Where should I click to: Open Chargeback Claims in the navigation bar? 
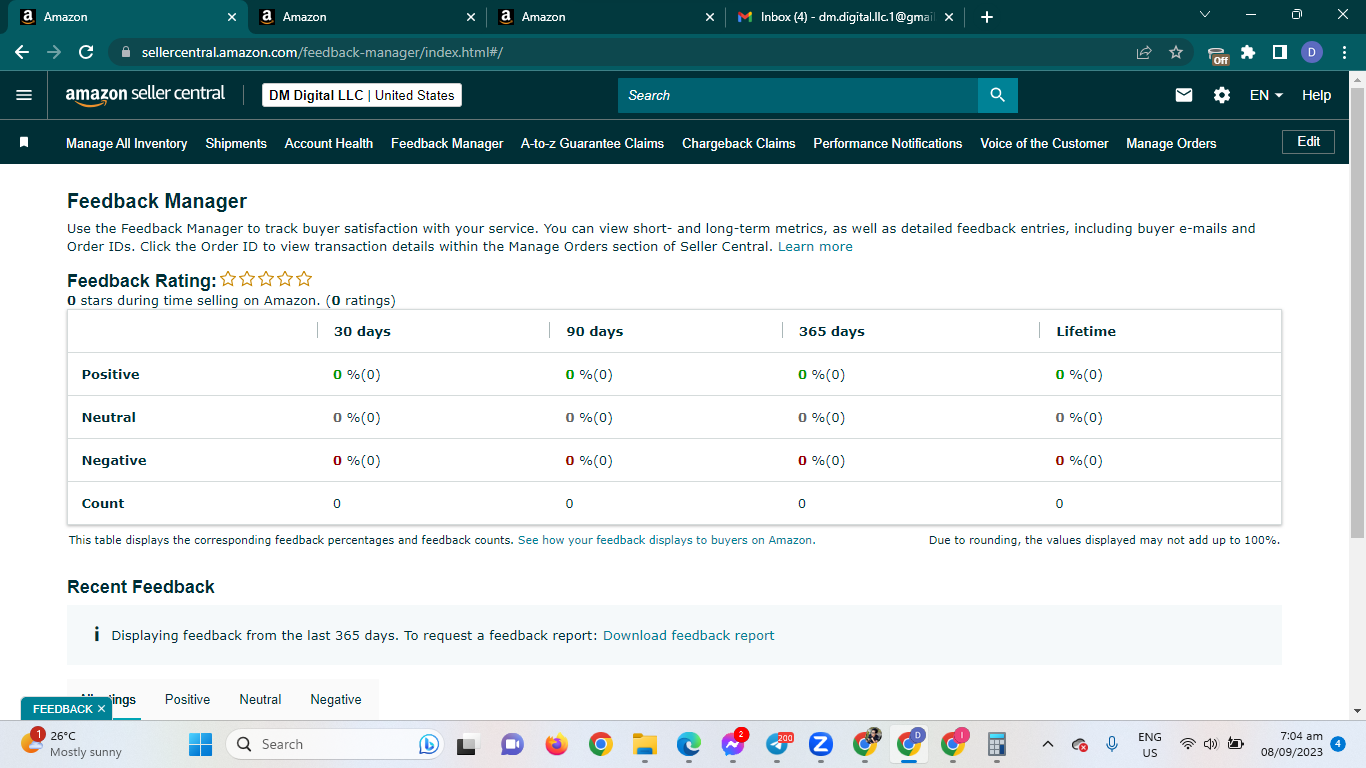point(739,143)
